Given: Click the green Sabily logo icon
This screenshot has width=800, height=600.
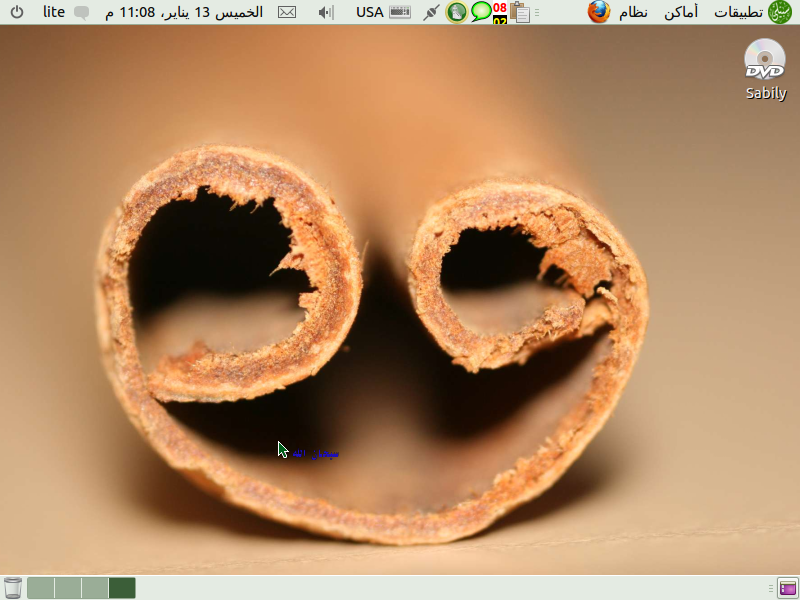Looking at the screenshot, I should click(x=779, y=12).
